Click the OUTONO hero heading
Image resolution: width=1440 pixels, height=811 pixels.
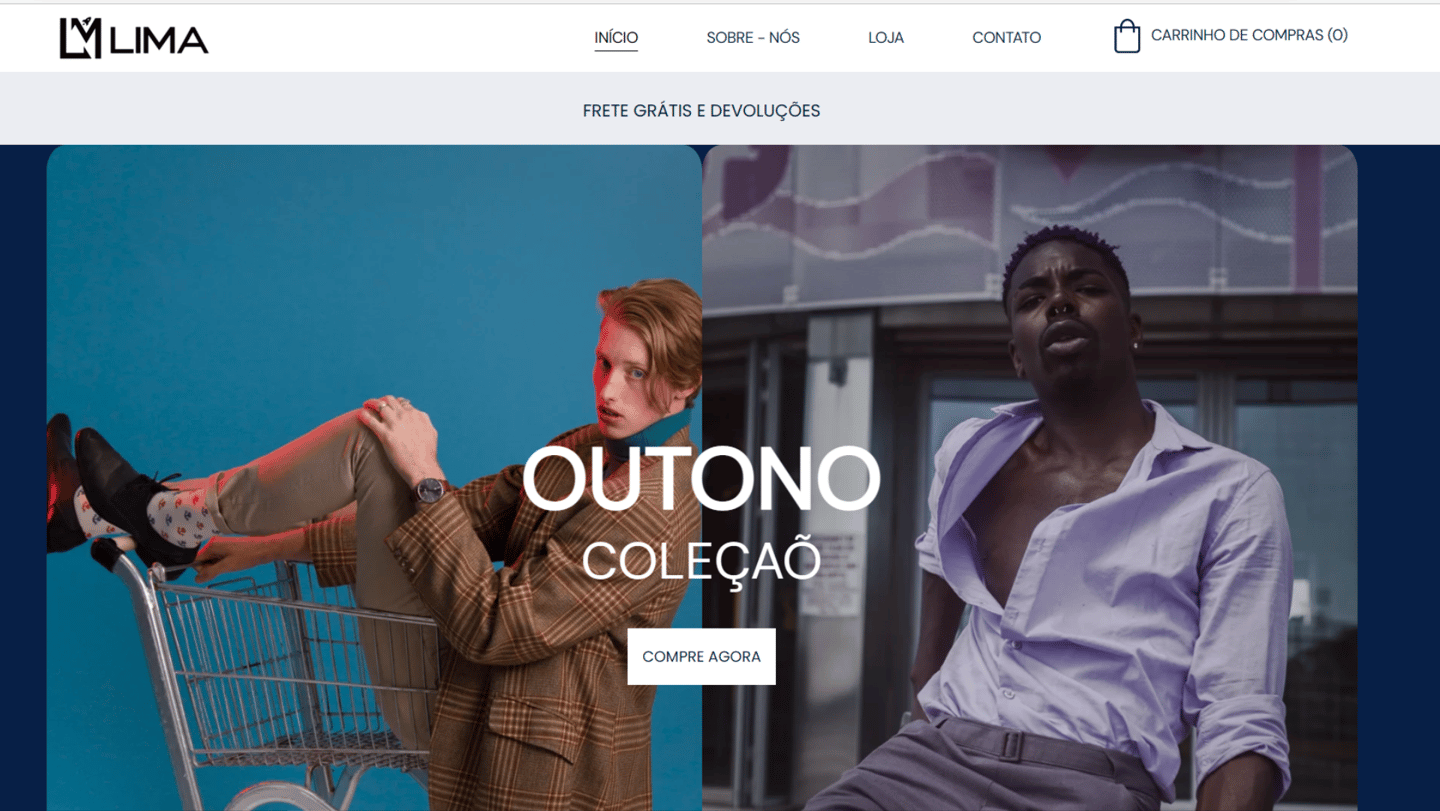tap(701, 478)
